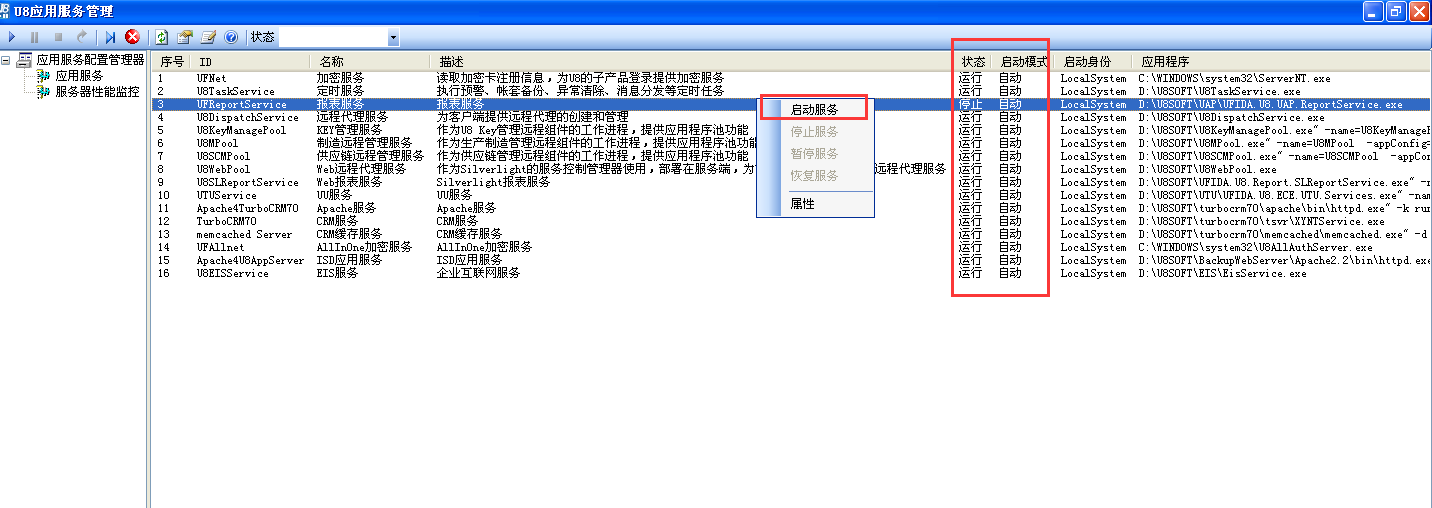Click the Silverlight报表服务 description cell
Screen dimensions: 1432x508
pyautogui.click(x=493, y=182)
